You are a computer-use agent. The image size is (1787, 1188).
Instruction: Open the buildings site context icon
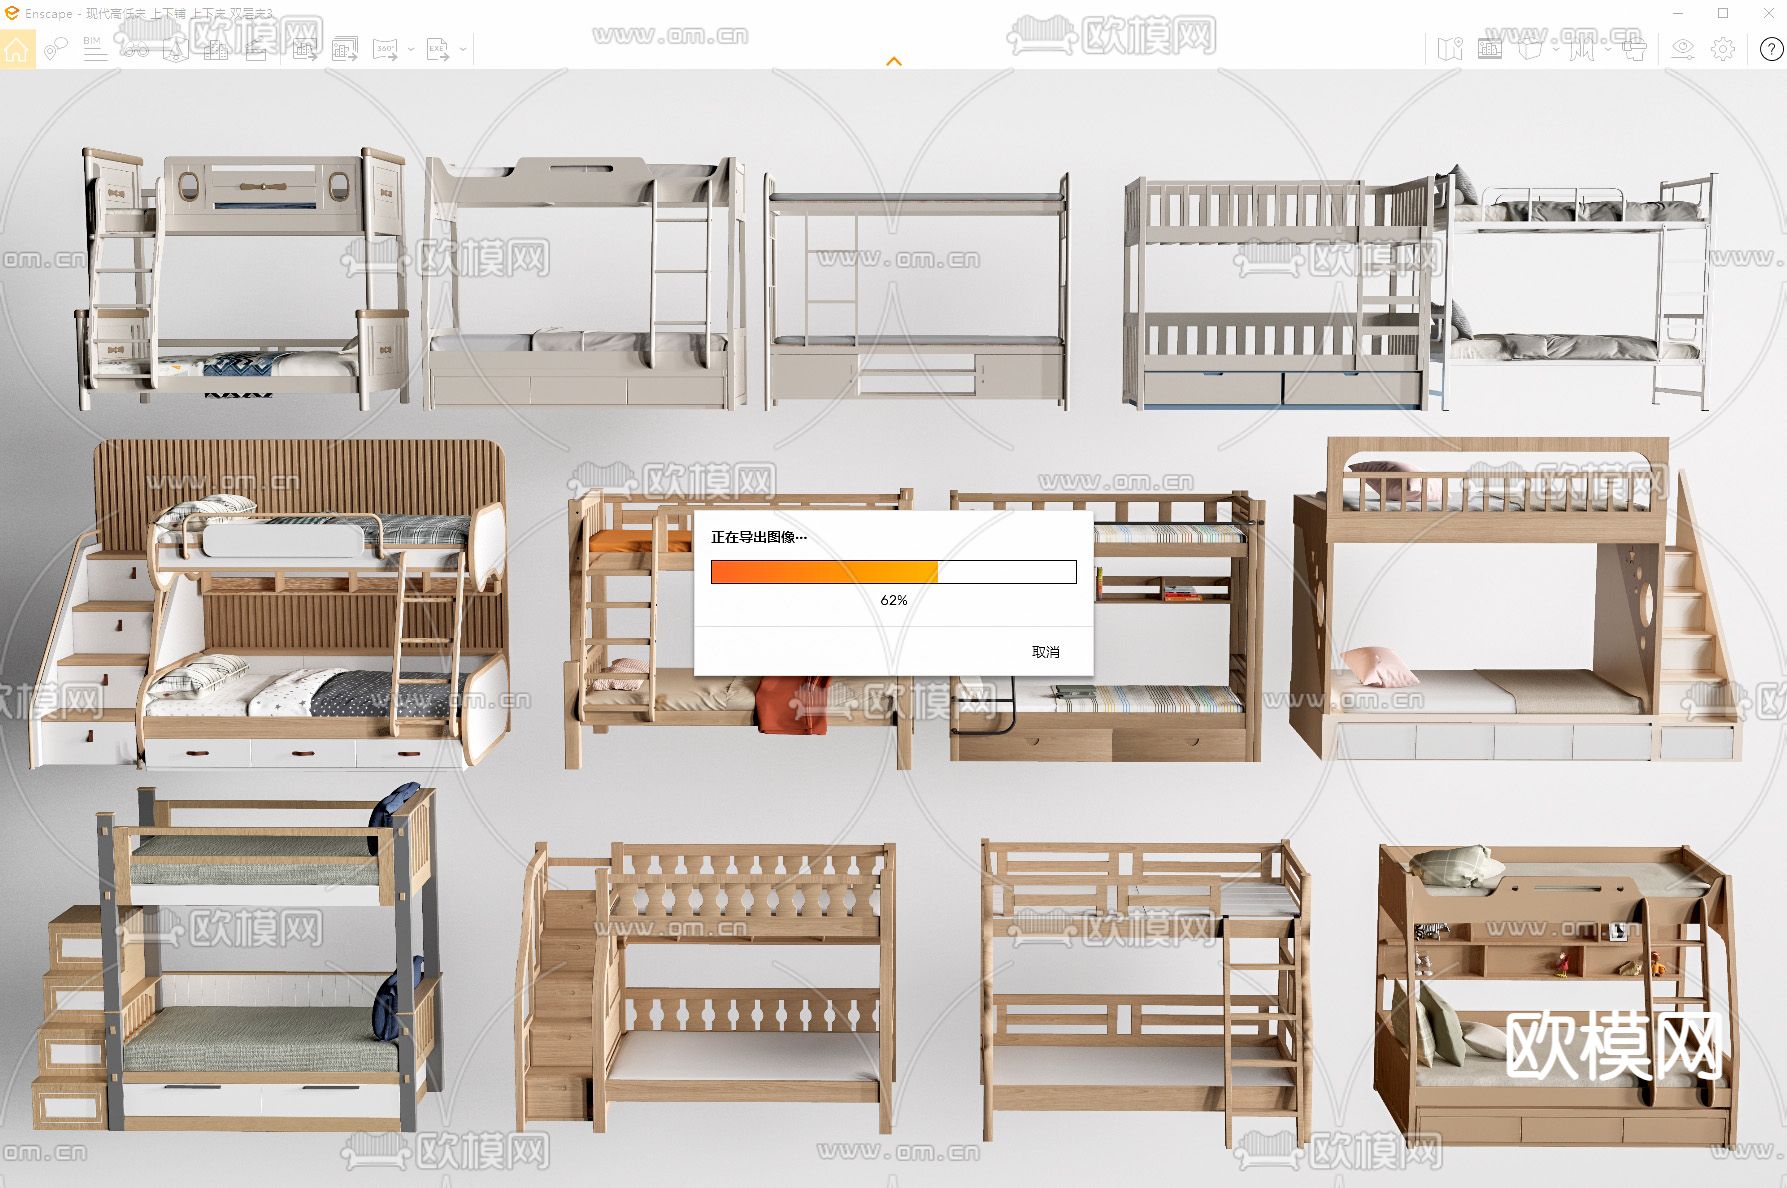pyautogui.click(x=216, y=49)
